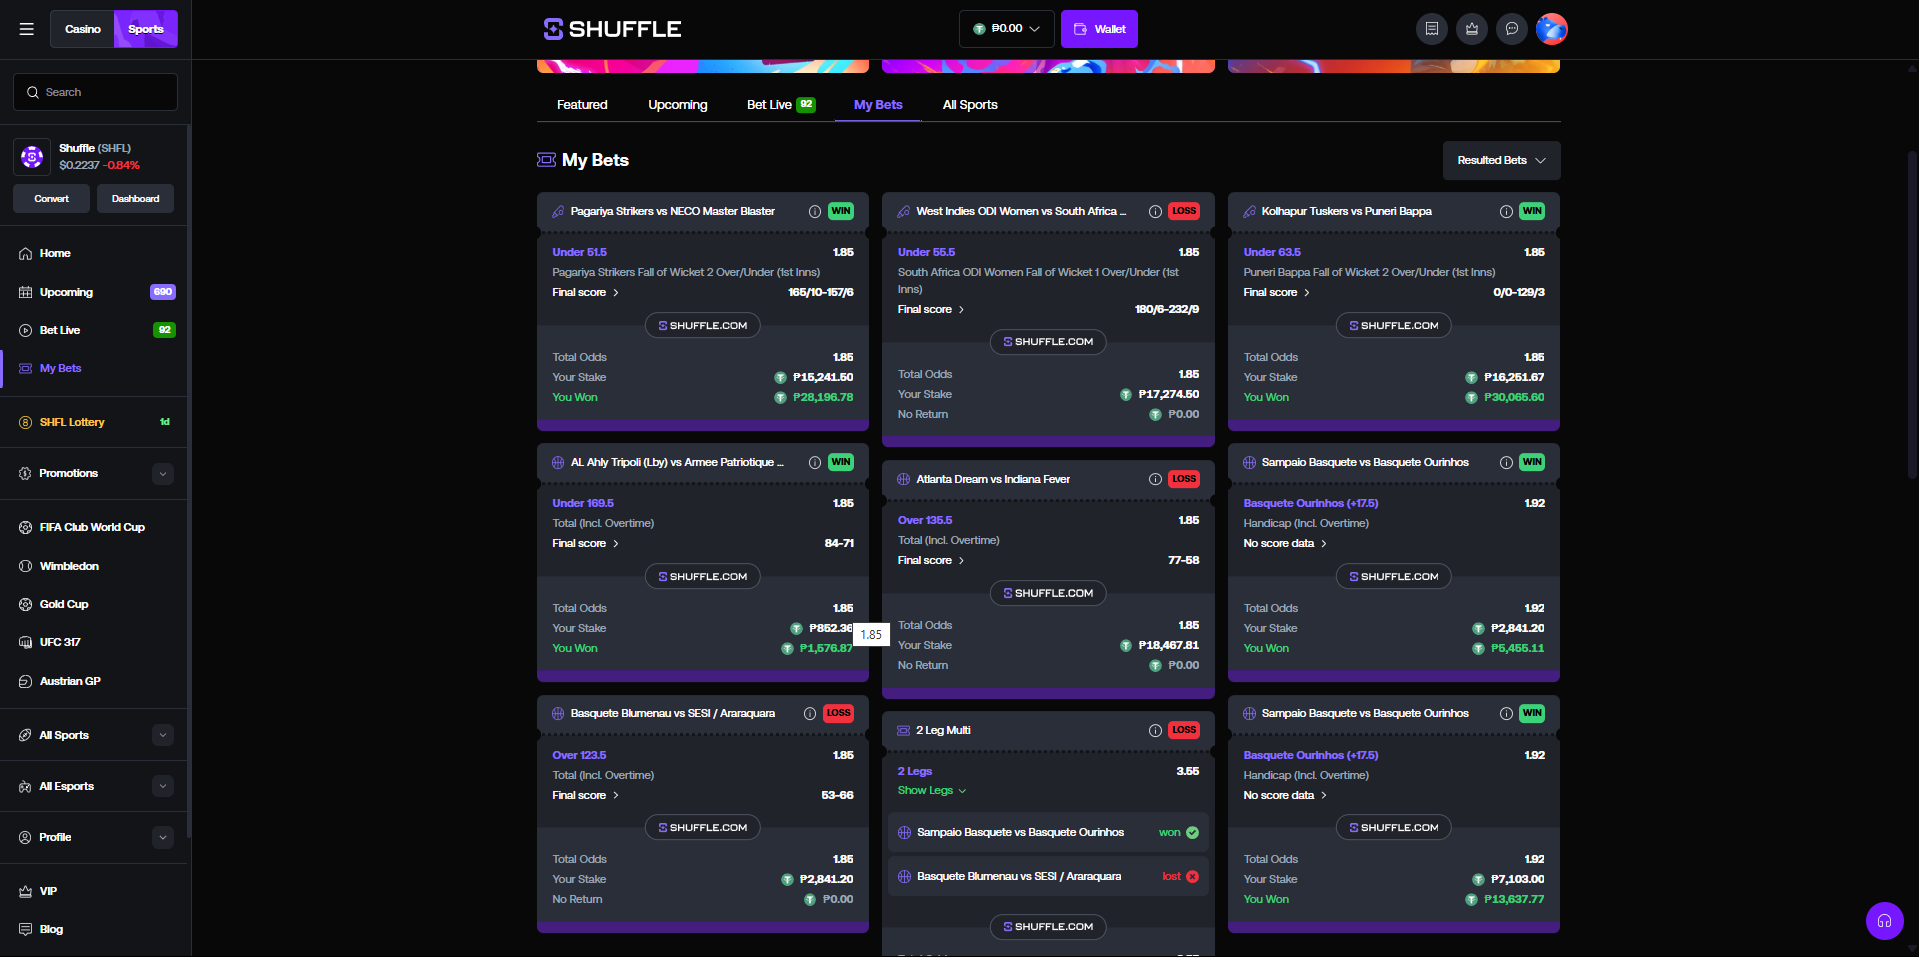Click the SHFL token icon in sidebar
Viewport: 1919px width, 957px height.
(32, 156)
